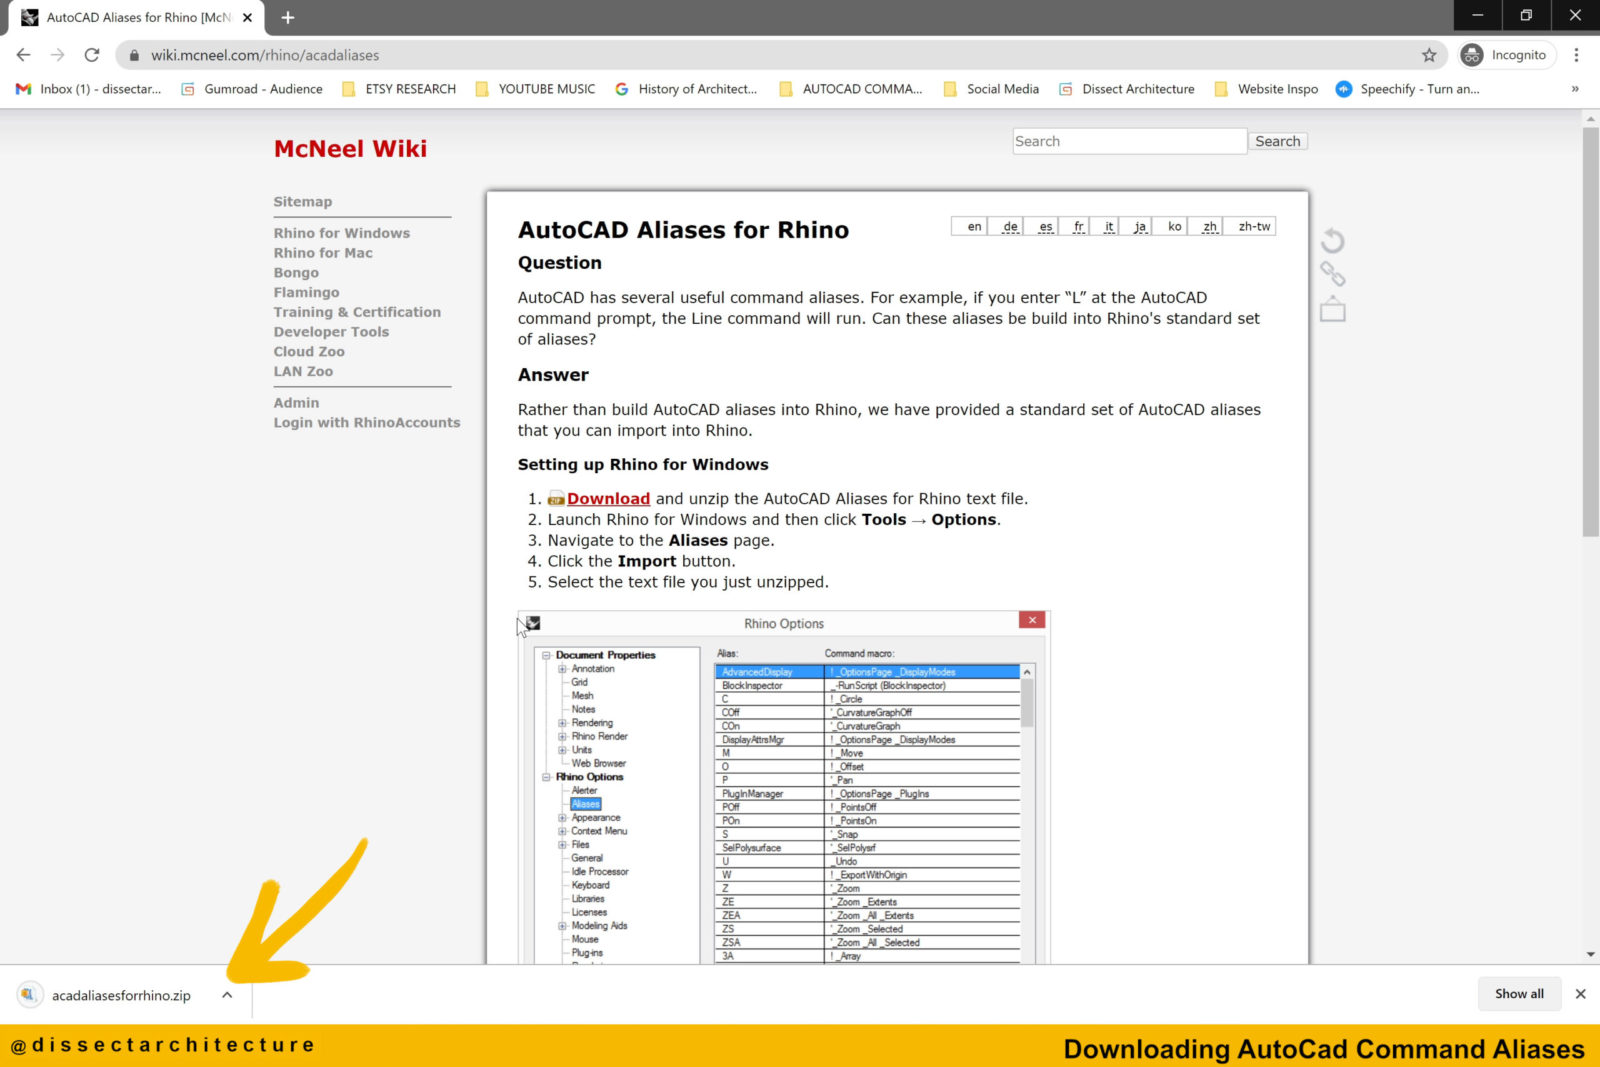
Task: Open the Sitemap link
Action: (x=303, y=202)
